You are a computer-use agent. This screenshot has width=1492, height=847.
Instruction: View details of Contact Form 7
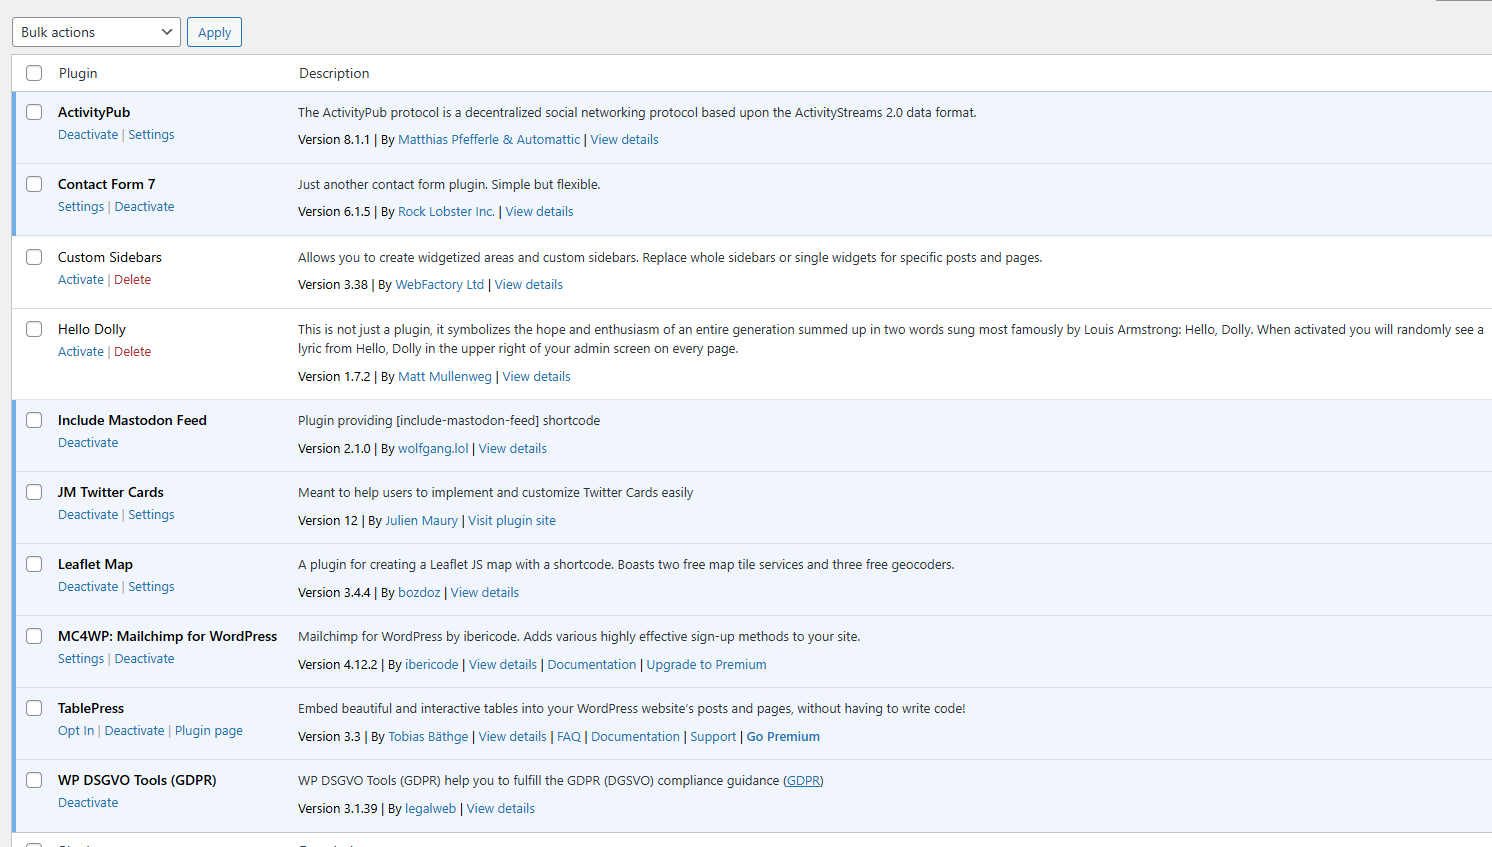coord(539,212)
